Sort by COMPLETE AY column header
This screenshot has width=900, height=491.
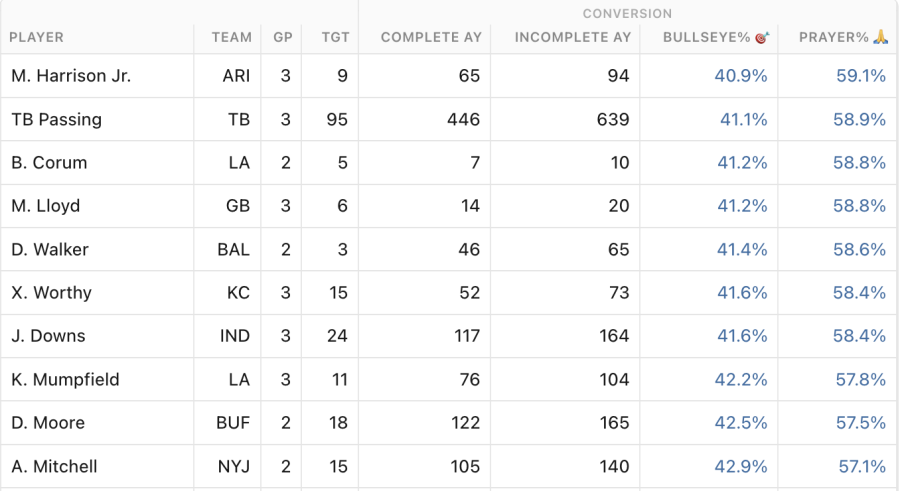pos(431,37)
